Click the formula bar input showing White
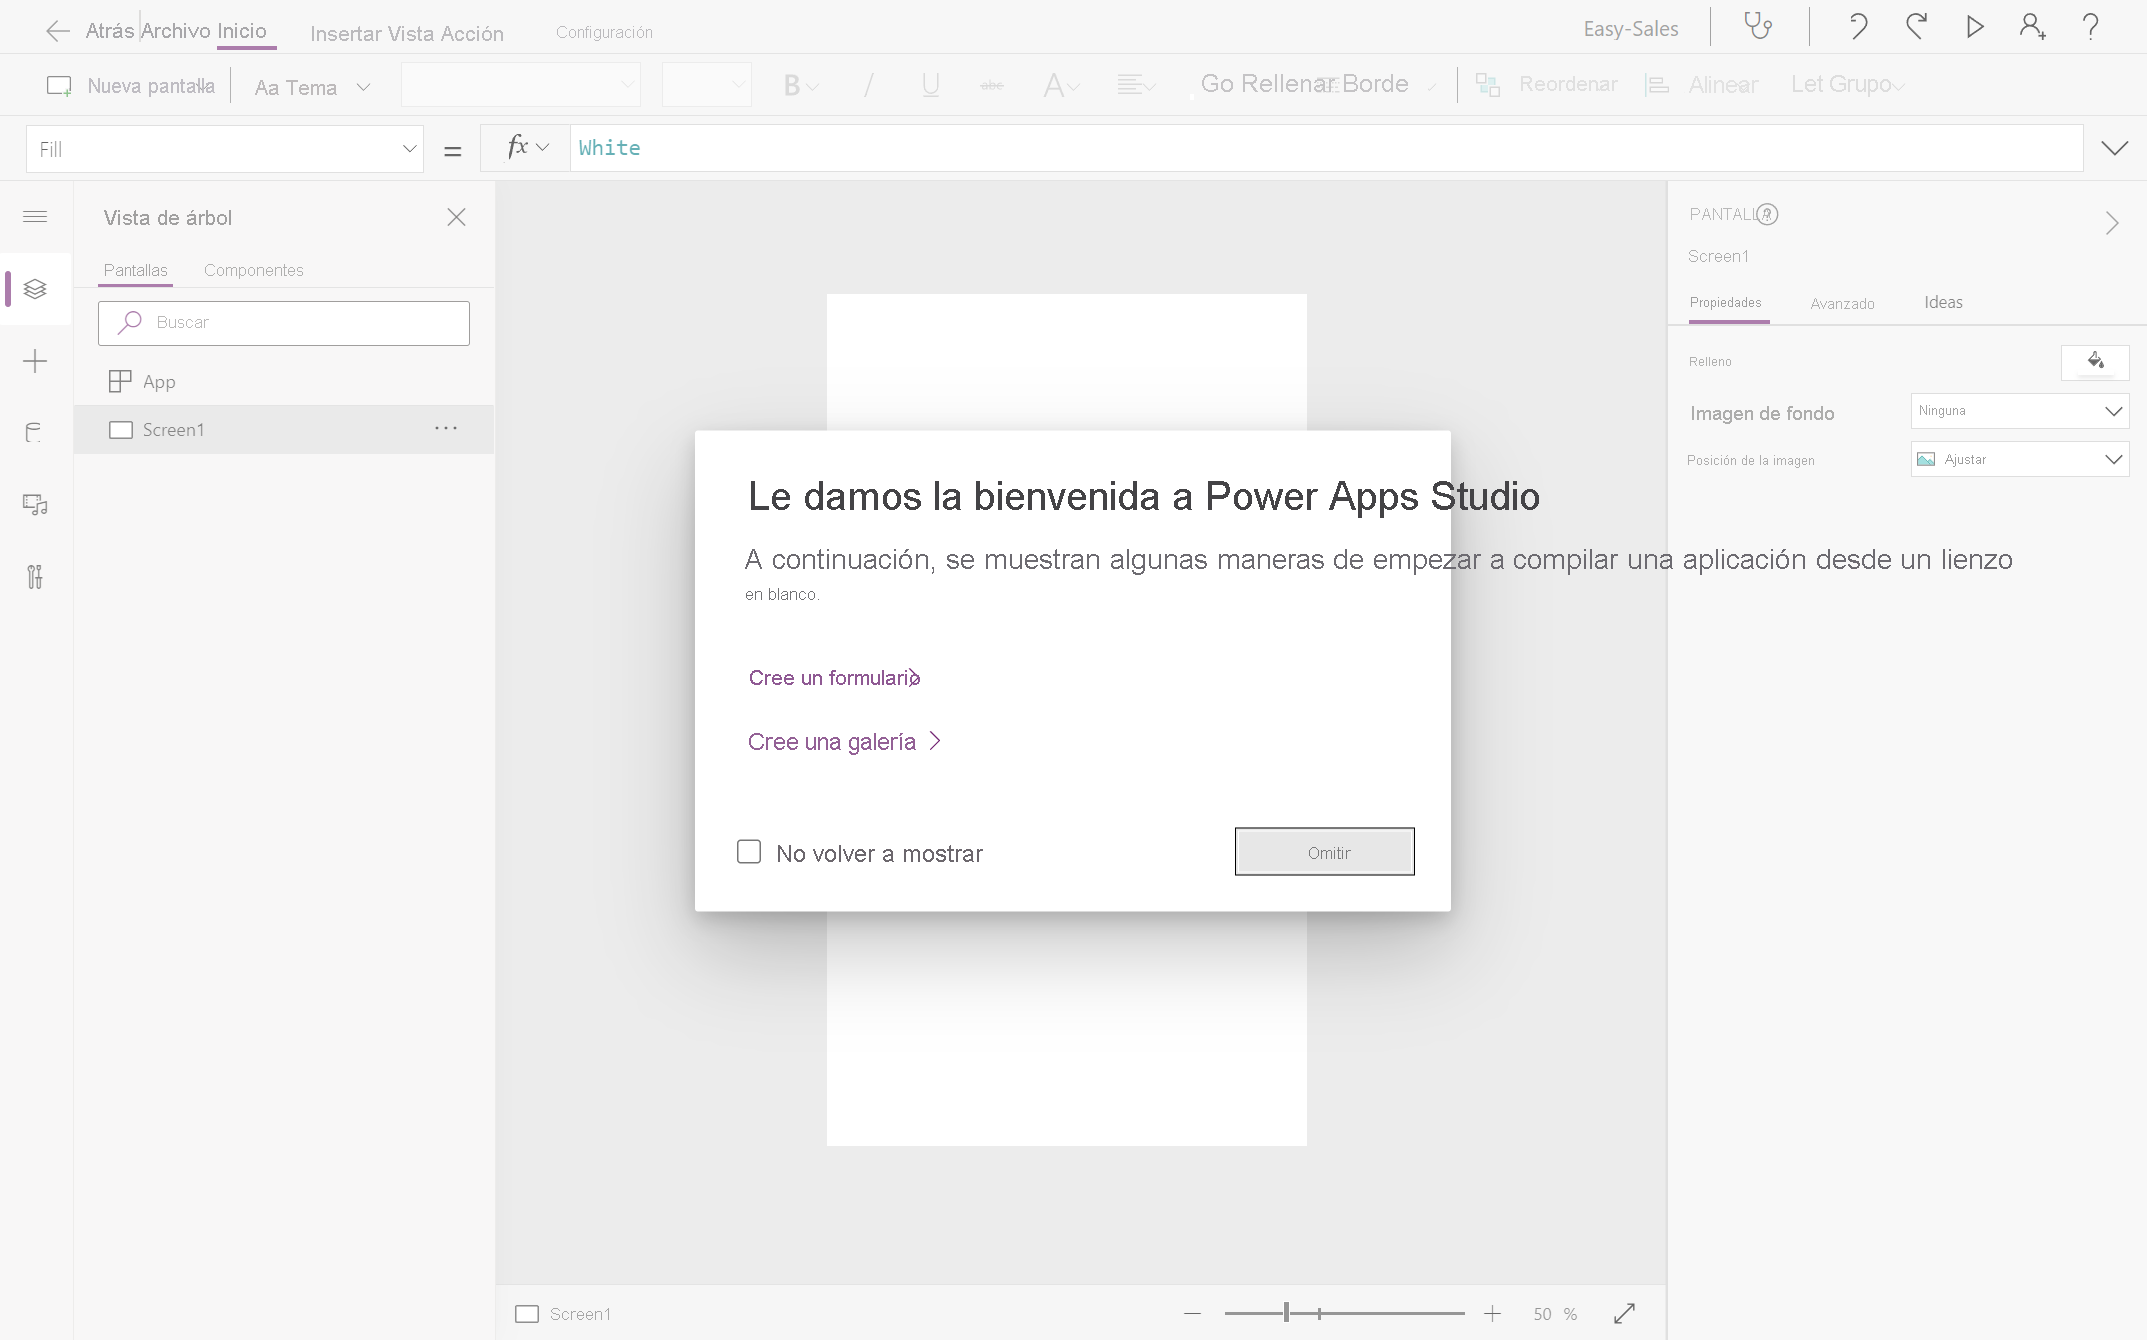 click(1326, 148)
